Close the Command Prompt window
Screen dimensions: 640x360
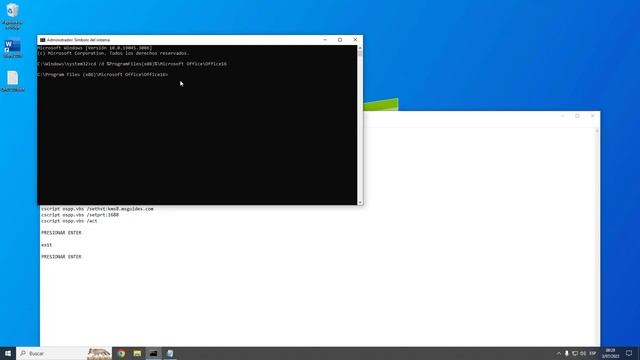[355, 40]
